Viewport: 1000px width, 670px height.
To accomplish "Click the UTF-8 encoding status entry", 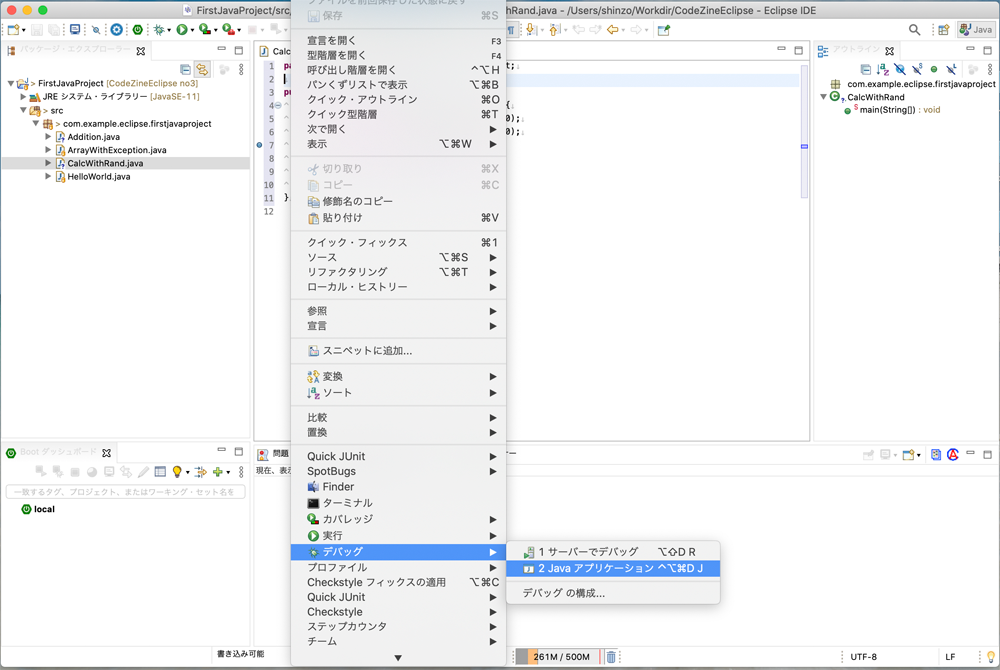I will (864, 657).
